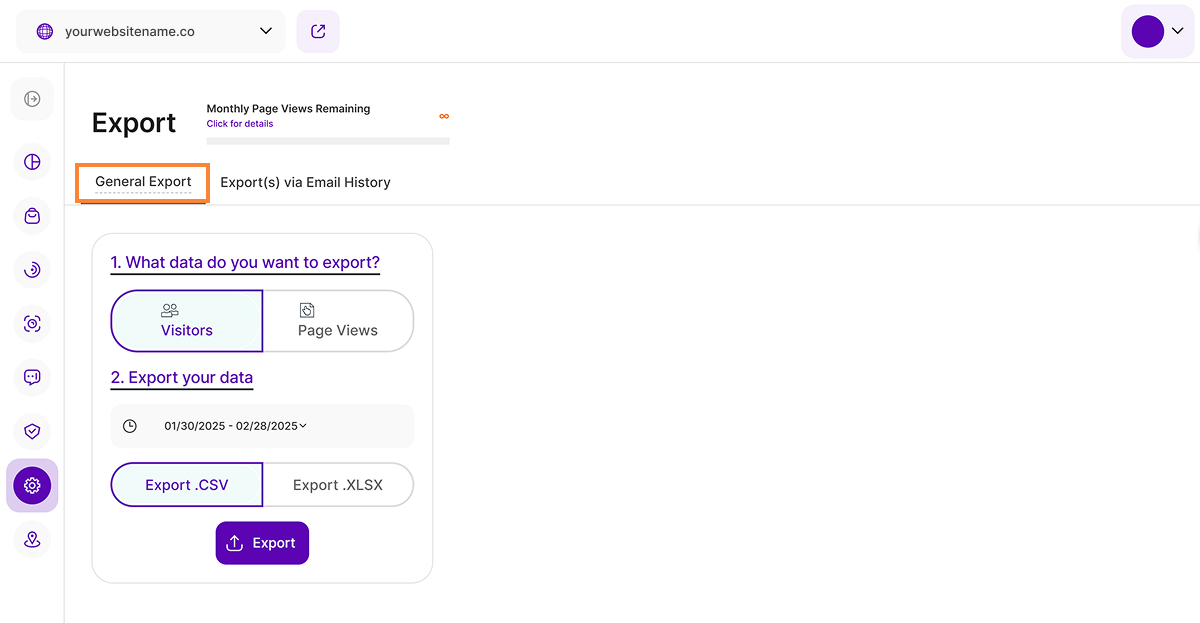Screen dimensions: 1200x623
Task: Switch to Export(s) via Email History tab
Action: 305,183
